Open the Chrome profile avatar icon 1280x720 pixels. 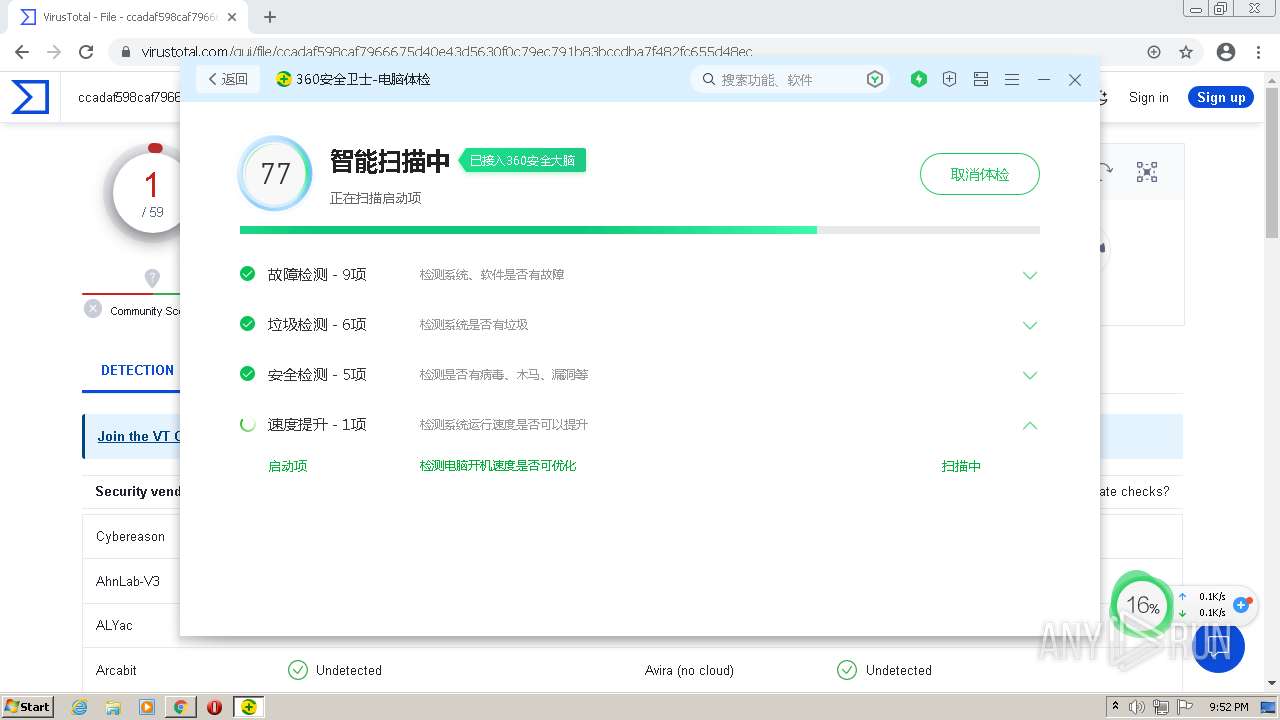pos(1226,52)
